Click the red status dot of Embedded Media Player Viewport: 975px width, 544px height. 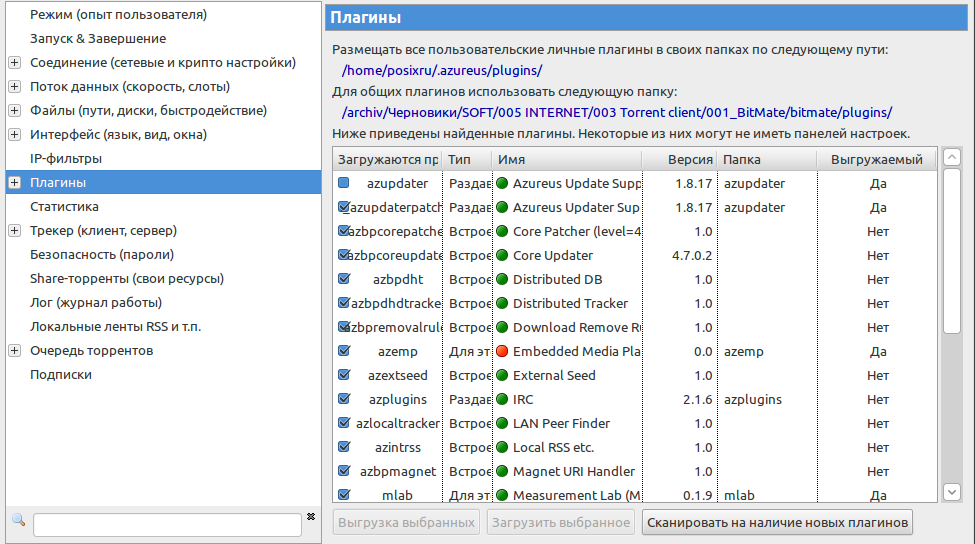502,351
